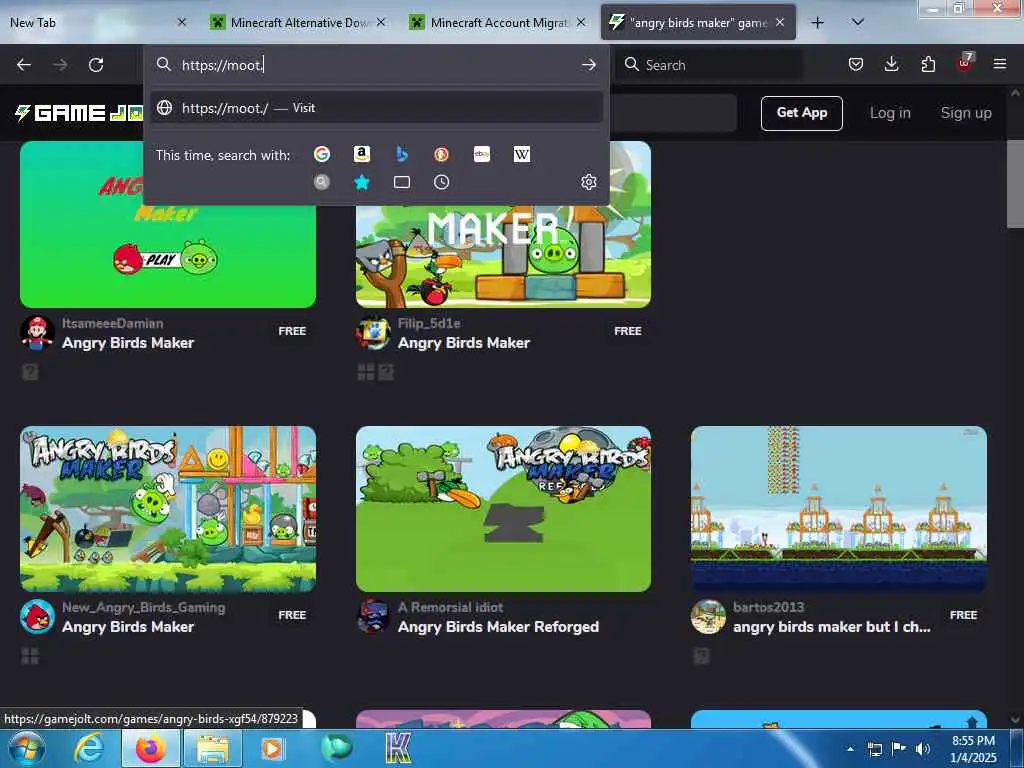This screenshot has width=1024, height=768.
Task: Go back to the previous page
Action: tap(24, 65)
